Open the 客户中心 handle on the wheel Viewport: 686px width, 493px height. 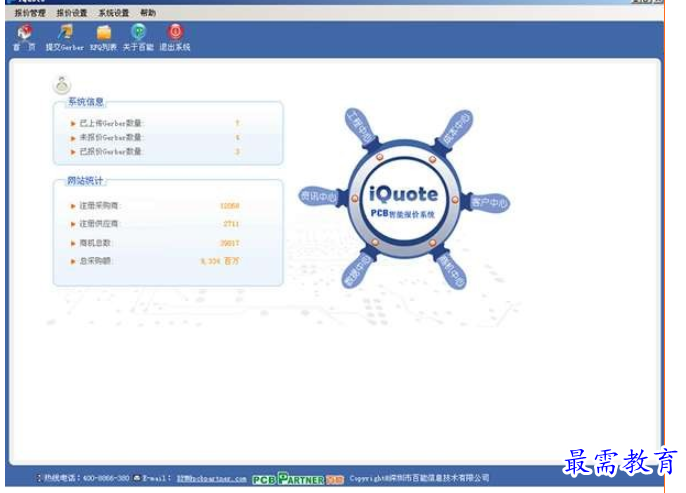(x=488, y=203)
